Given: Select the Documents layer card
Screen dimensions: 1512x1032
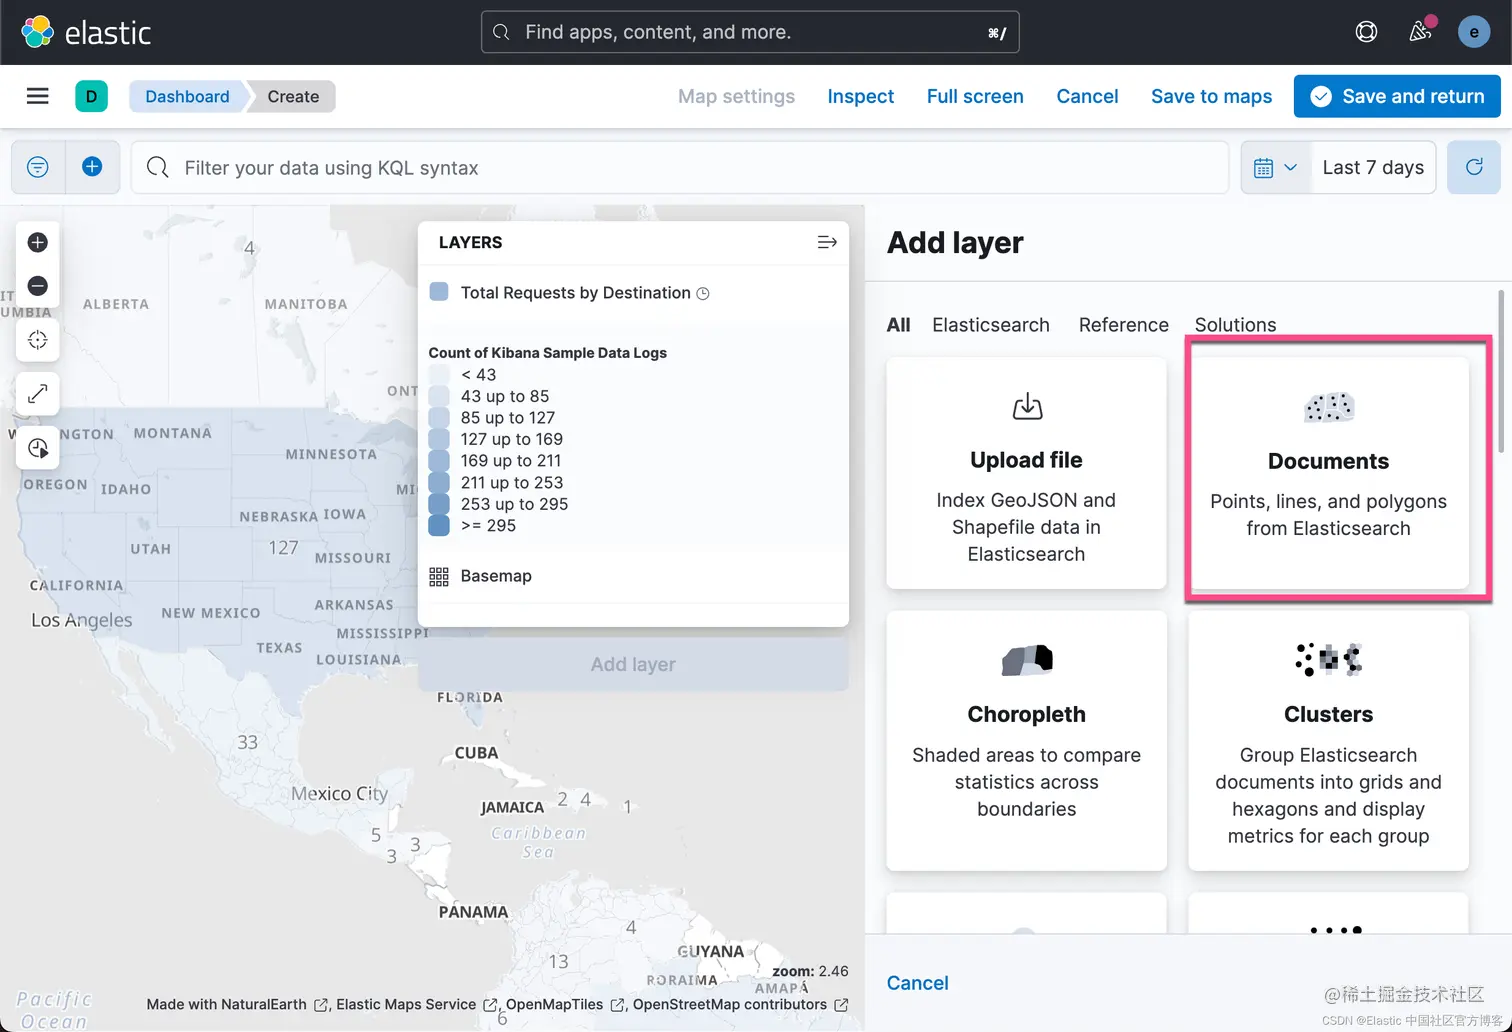Looking at the screenshot, I should [x=1328, y=472].
